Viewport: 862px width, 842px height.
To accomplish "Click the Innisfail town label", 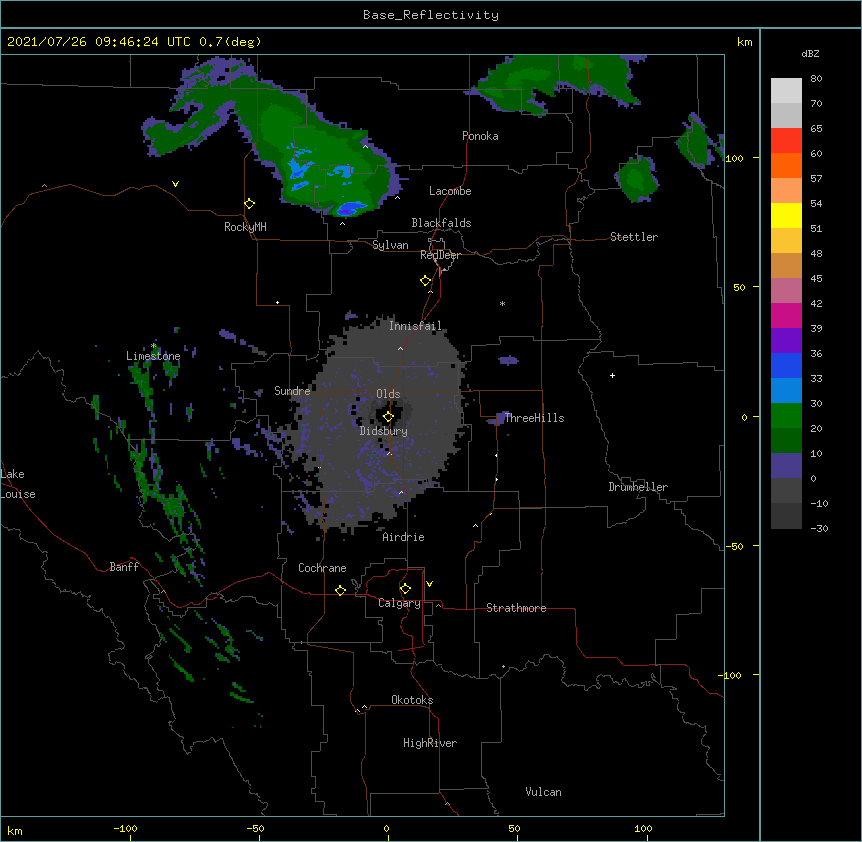I will click(415, 326).
